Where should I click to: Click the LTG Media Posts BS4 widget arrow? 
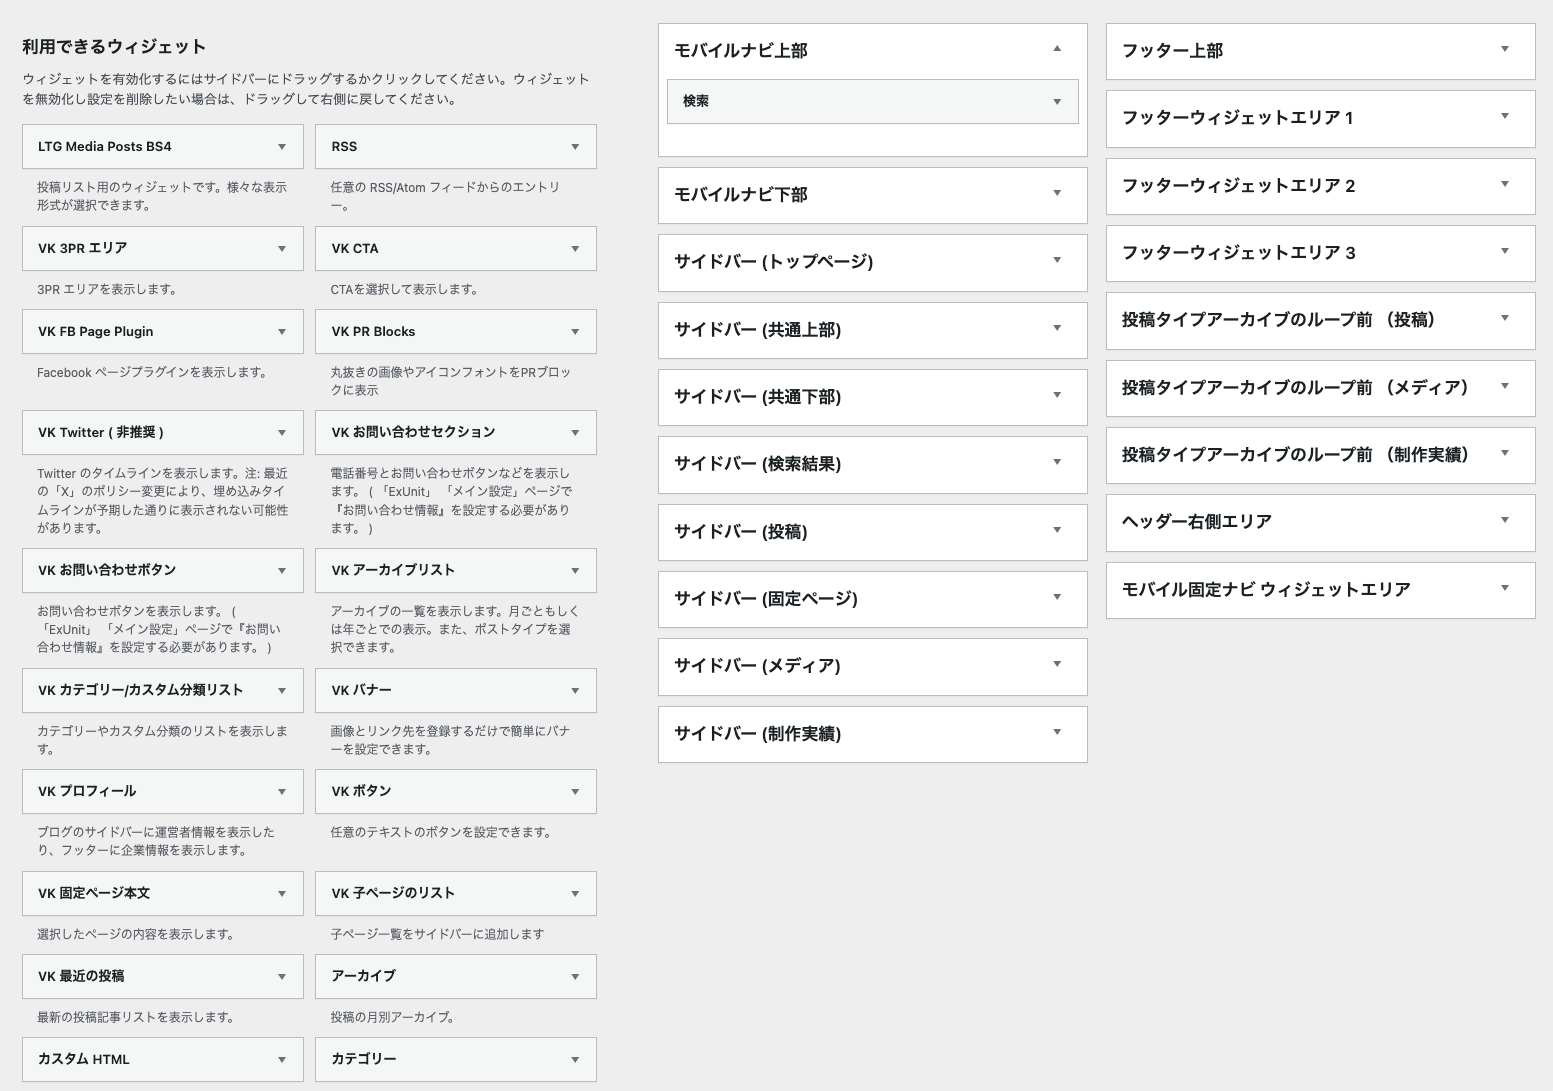coord(282,147)
